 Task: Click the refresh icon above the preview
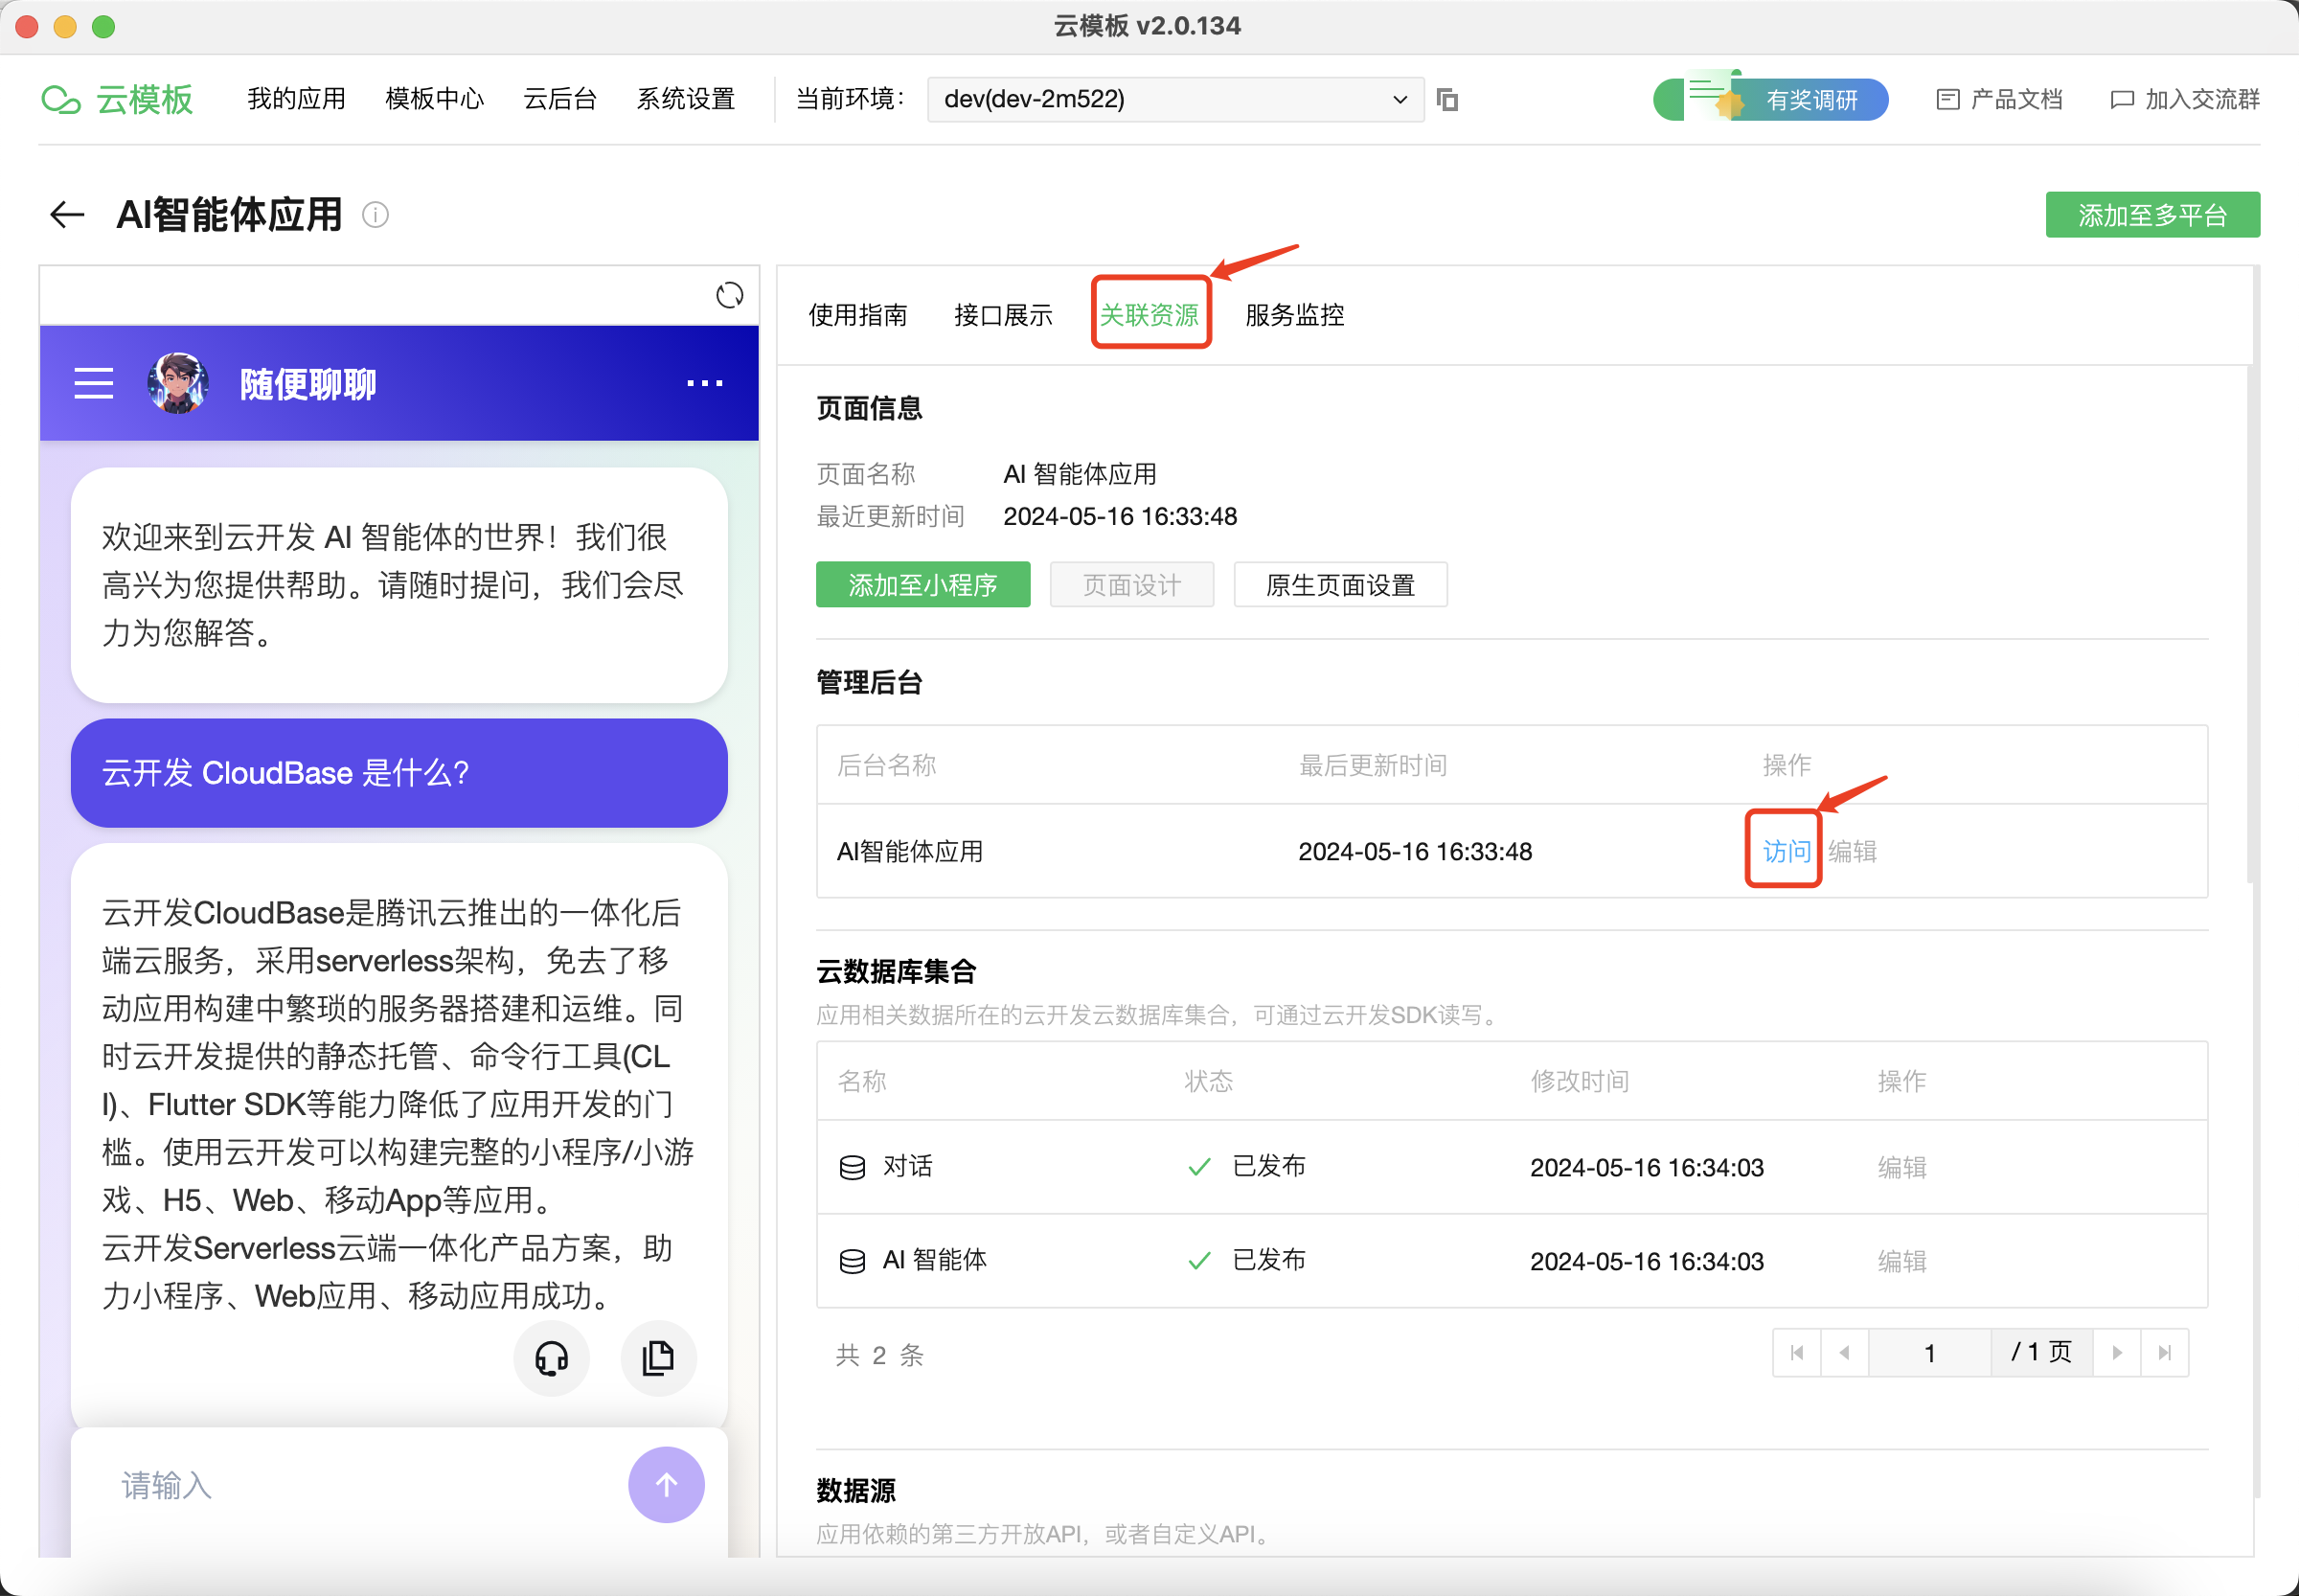click(729, 295)
